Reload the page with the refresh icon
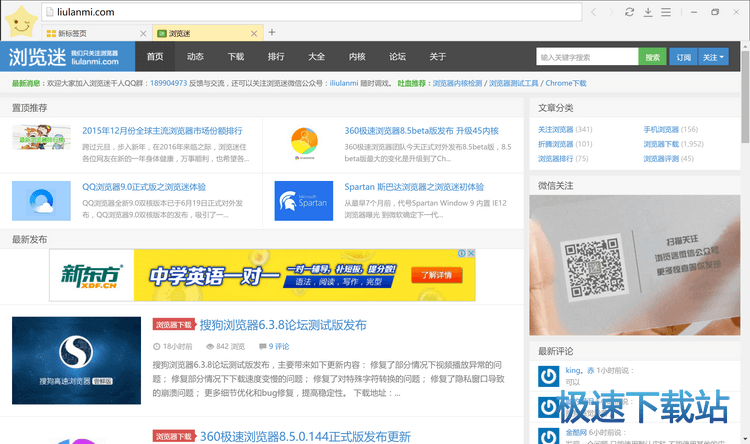 point(629,12)
